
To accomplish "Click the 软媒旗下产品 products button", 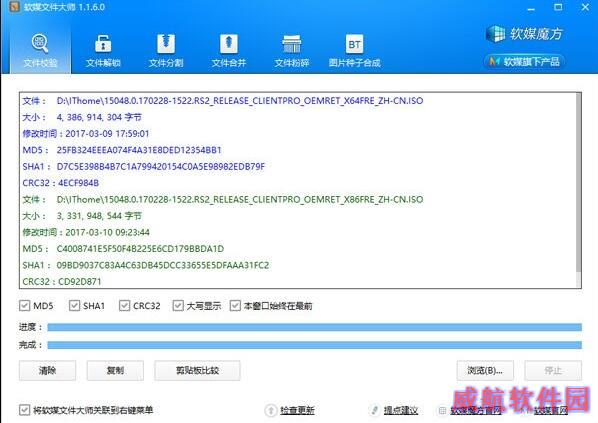I will pyautogui.click(x=524, y=61).
